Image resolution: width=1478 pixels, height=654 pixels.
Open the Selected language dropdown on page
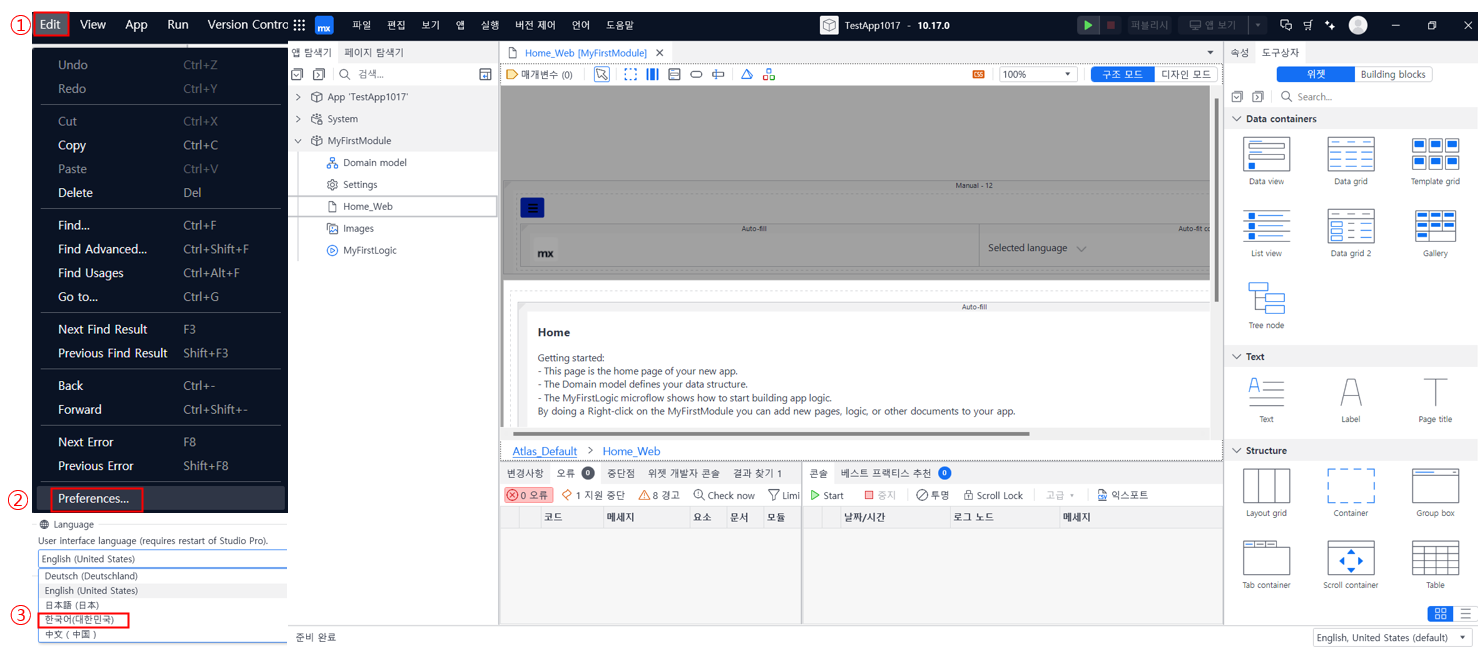click(1037, 248)
